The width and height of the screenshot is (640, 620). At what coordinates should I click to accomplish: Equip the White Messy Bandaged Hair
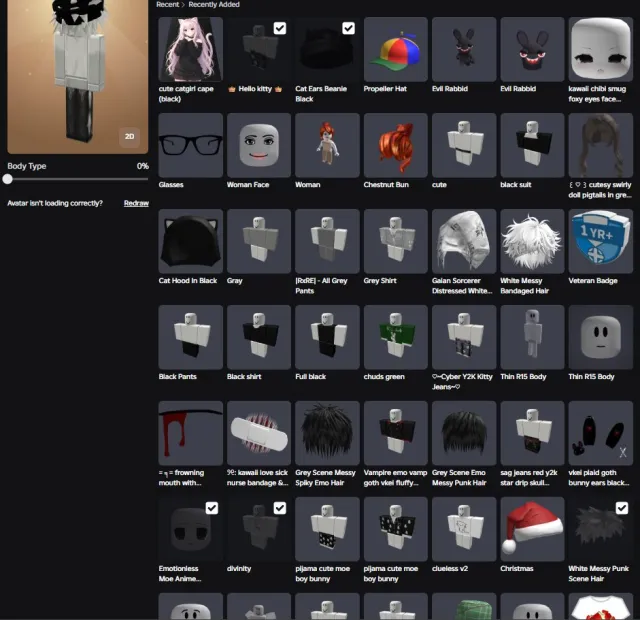point(532,241)
